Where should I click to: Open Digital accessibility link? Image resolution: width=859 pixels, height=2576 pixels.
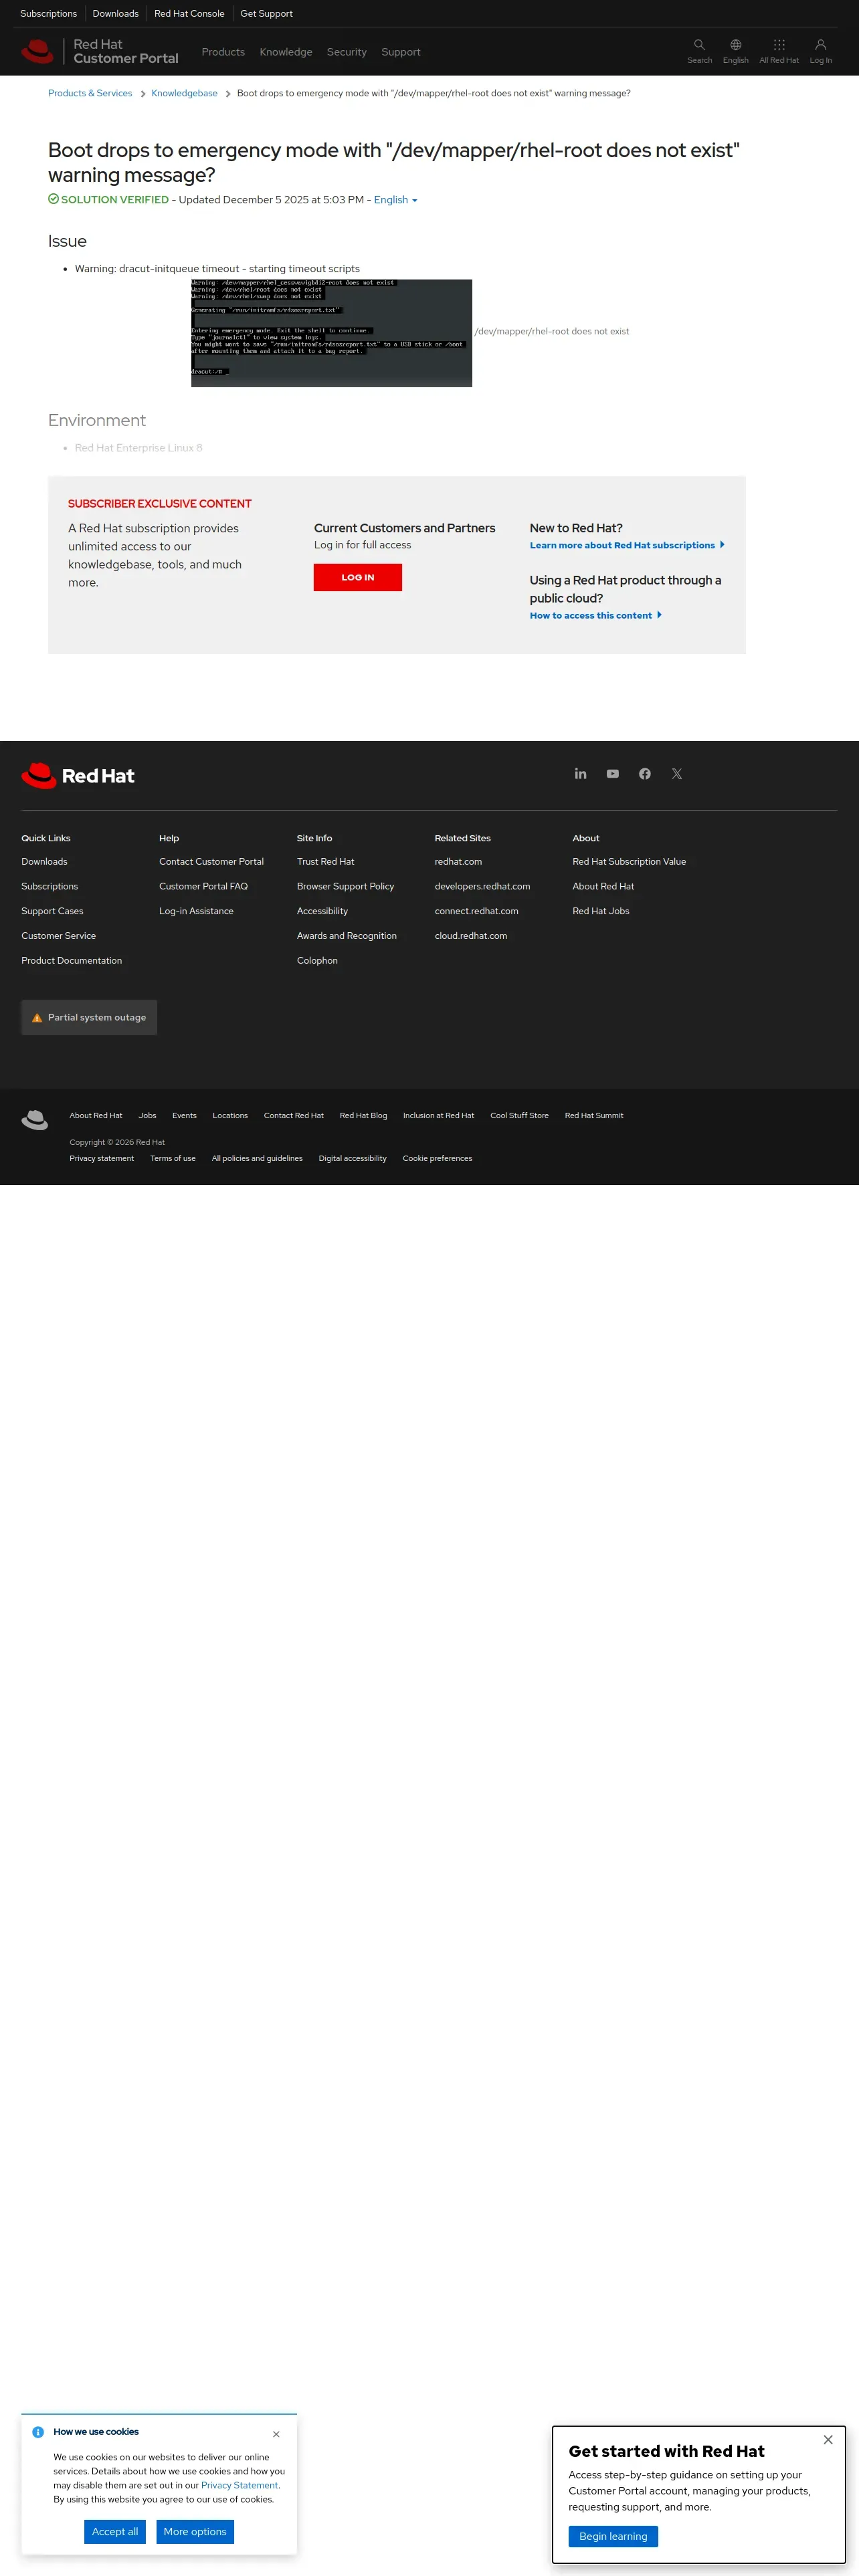pyautogui.click(x=352, y=1158)
